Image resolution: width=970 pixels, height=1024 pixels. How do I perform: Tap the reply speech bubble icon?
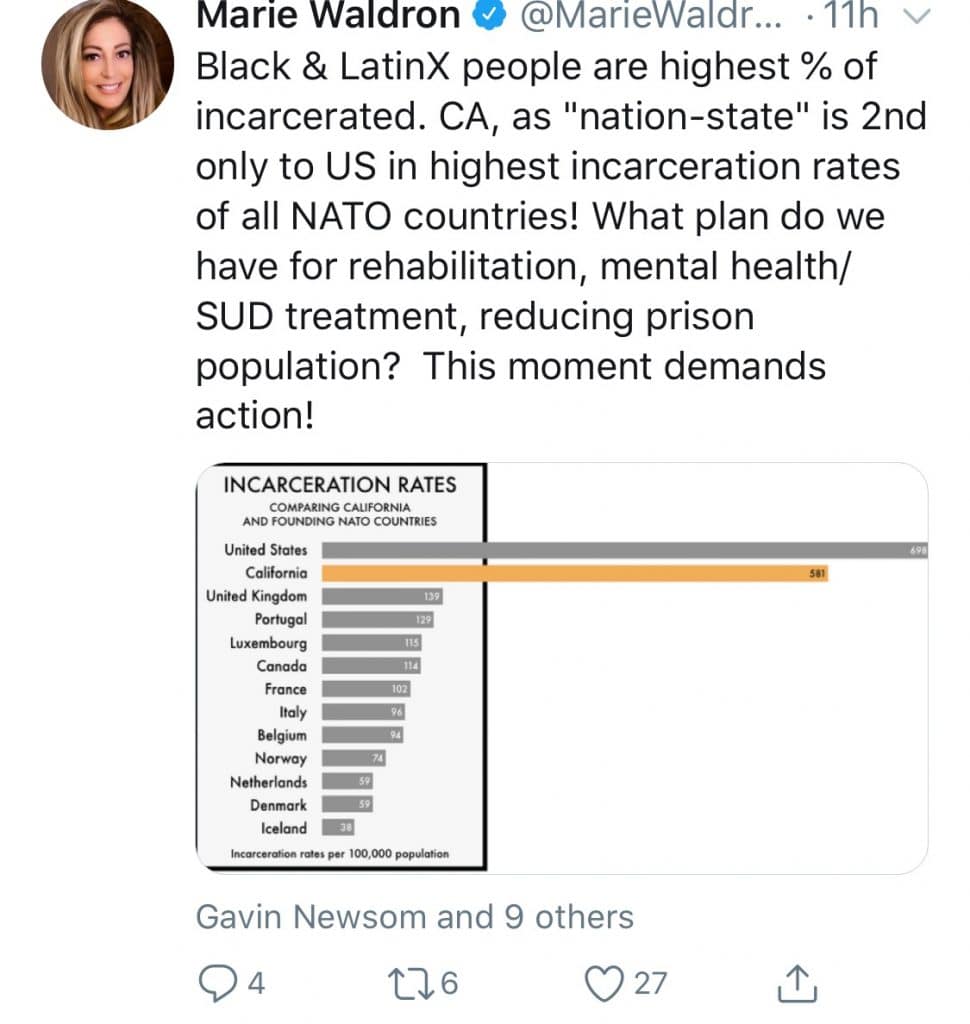click(x=215, y=984)
